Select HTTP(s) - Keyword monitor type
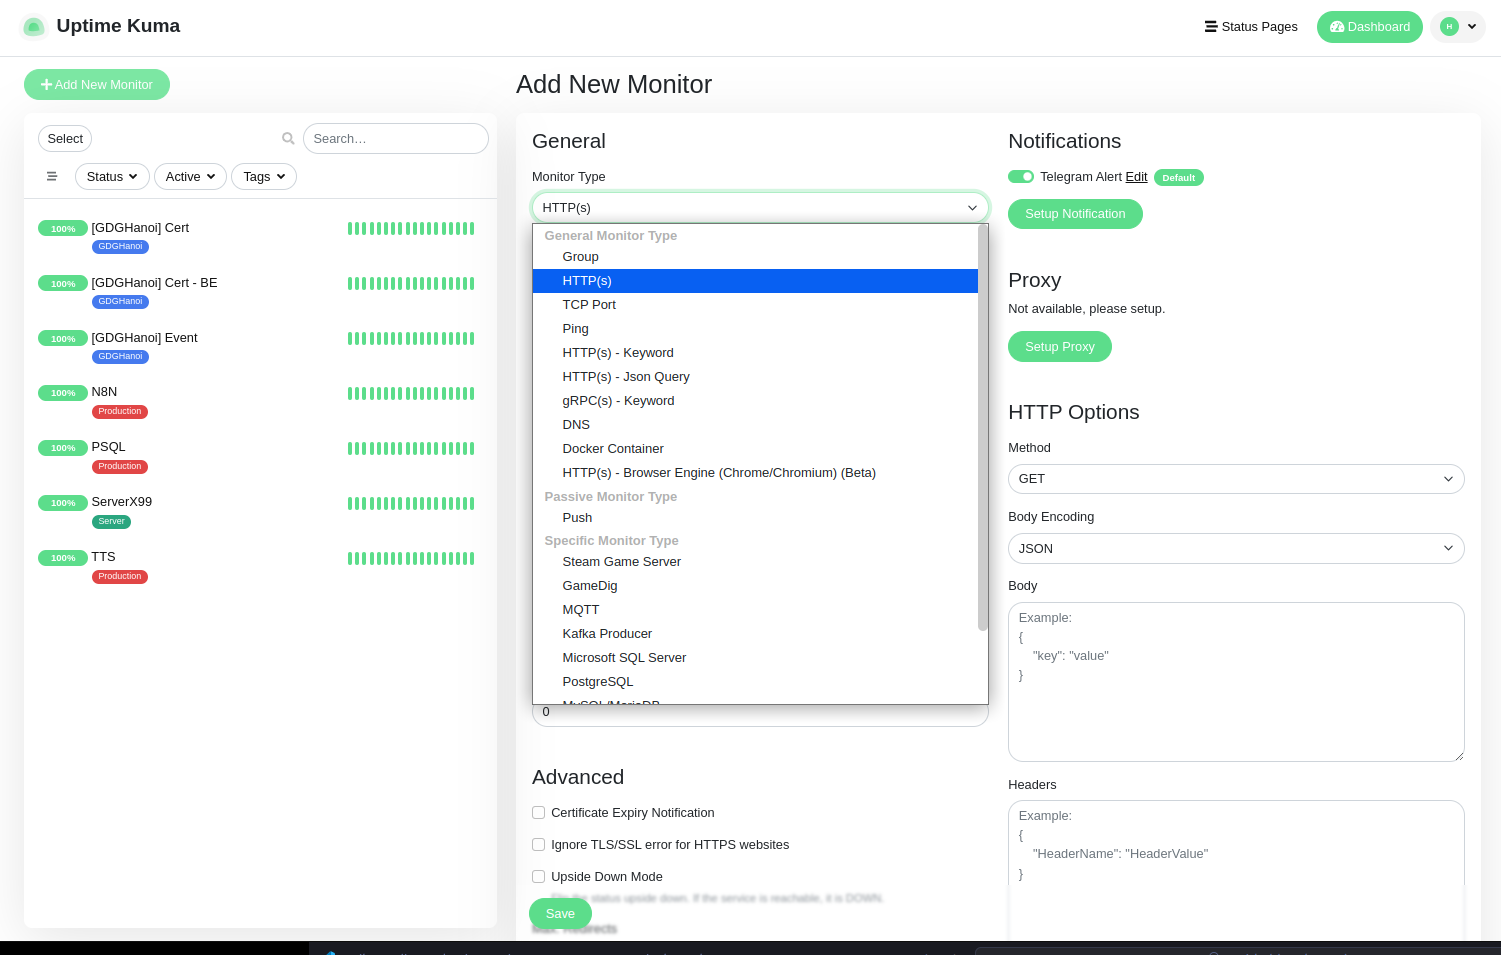Viewport: 1501px width, 955px height. tap(755, 353)
